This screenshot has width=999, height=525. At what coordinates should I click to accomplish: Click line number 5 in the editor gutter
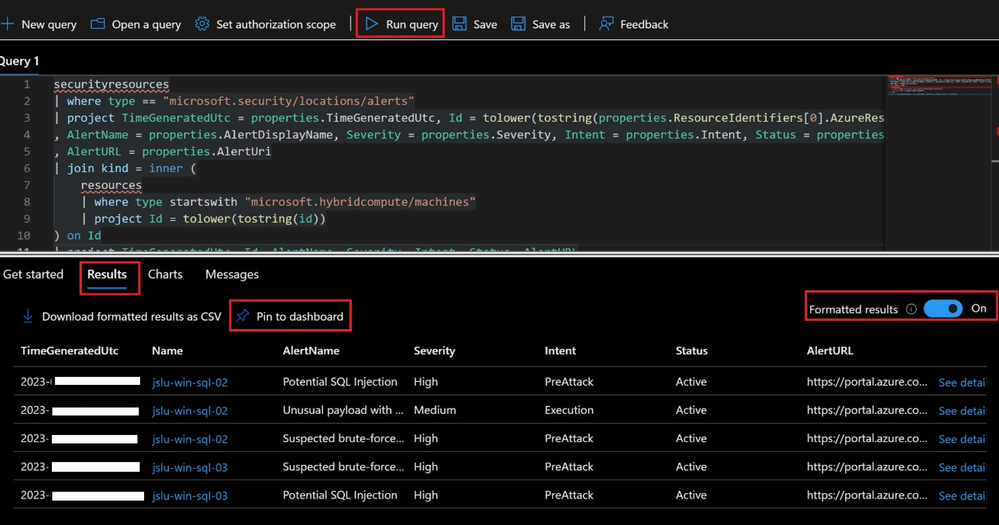pos(27,152)
